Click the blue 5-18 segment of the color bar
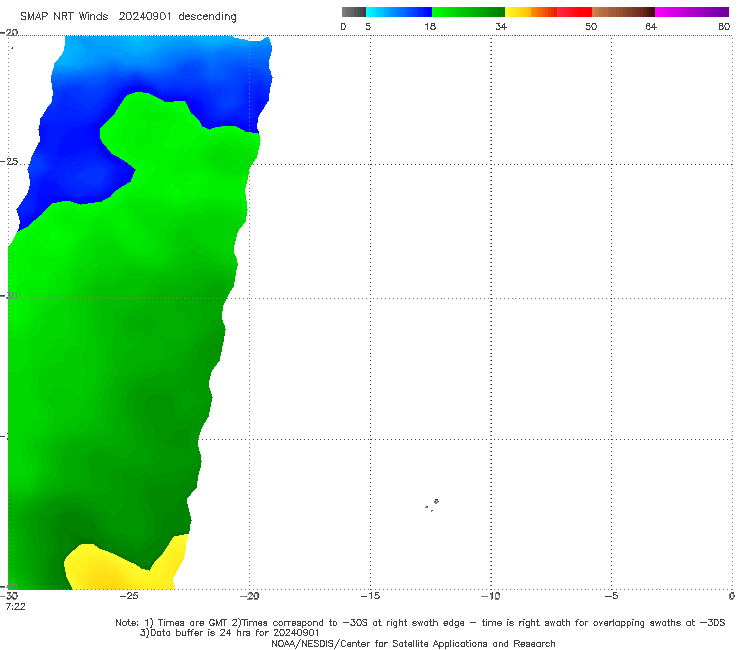This screenshot has height=650, width=740. 399,12
